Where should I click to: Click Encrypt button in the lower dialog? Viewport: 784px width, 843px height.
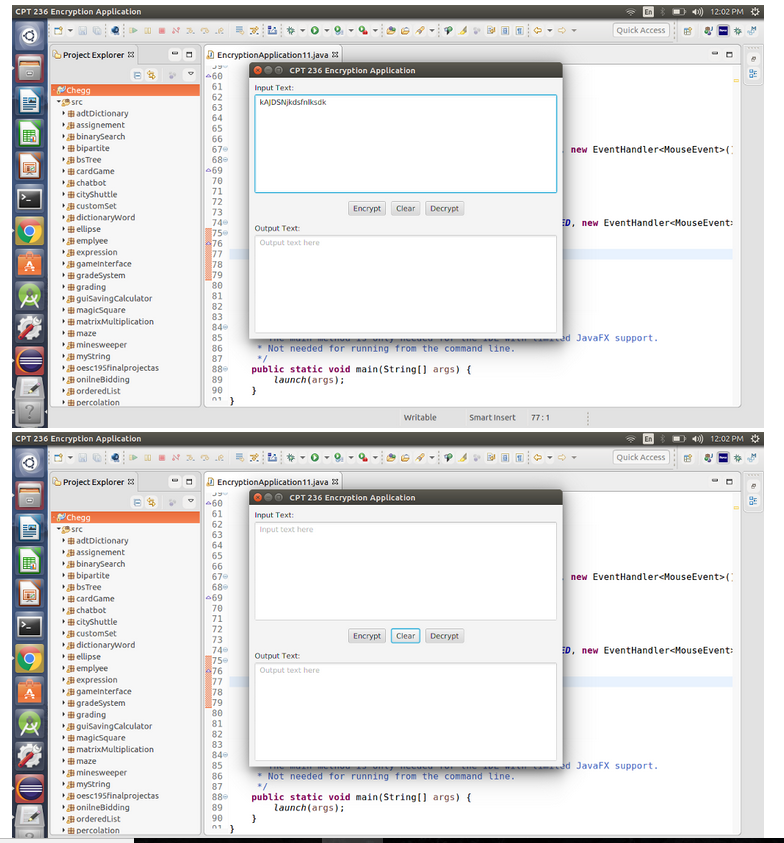(367, 636)
